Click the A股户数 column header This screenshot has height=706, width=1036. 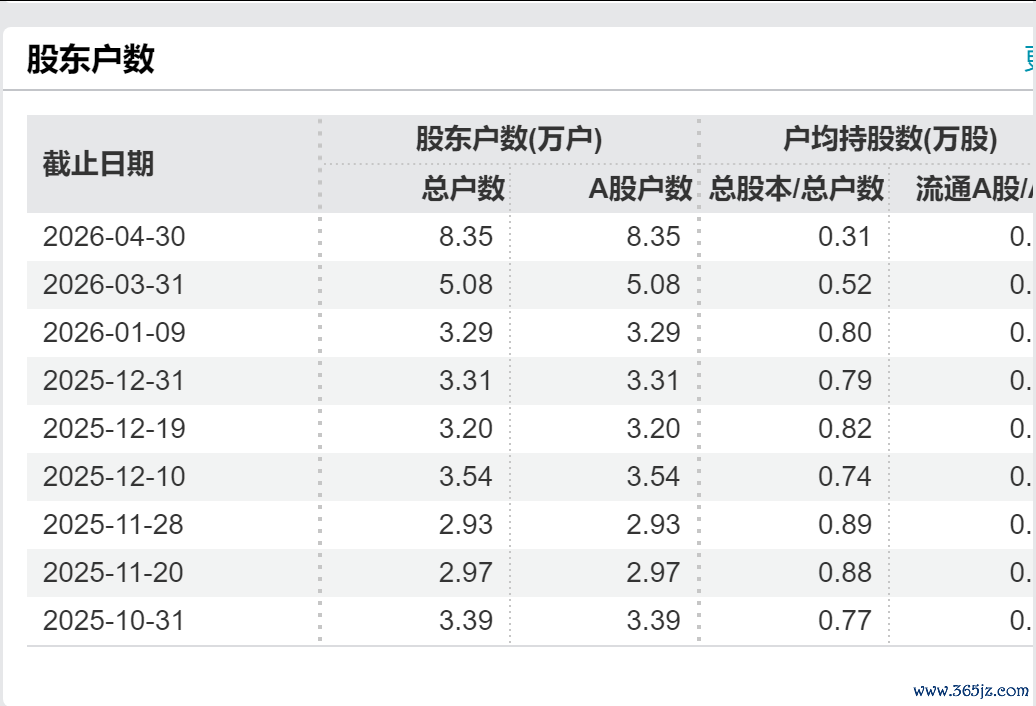click(x=640, y=189)
